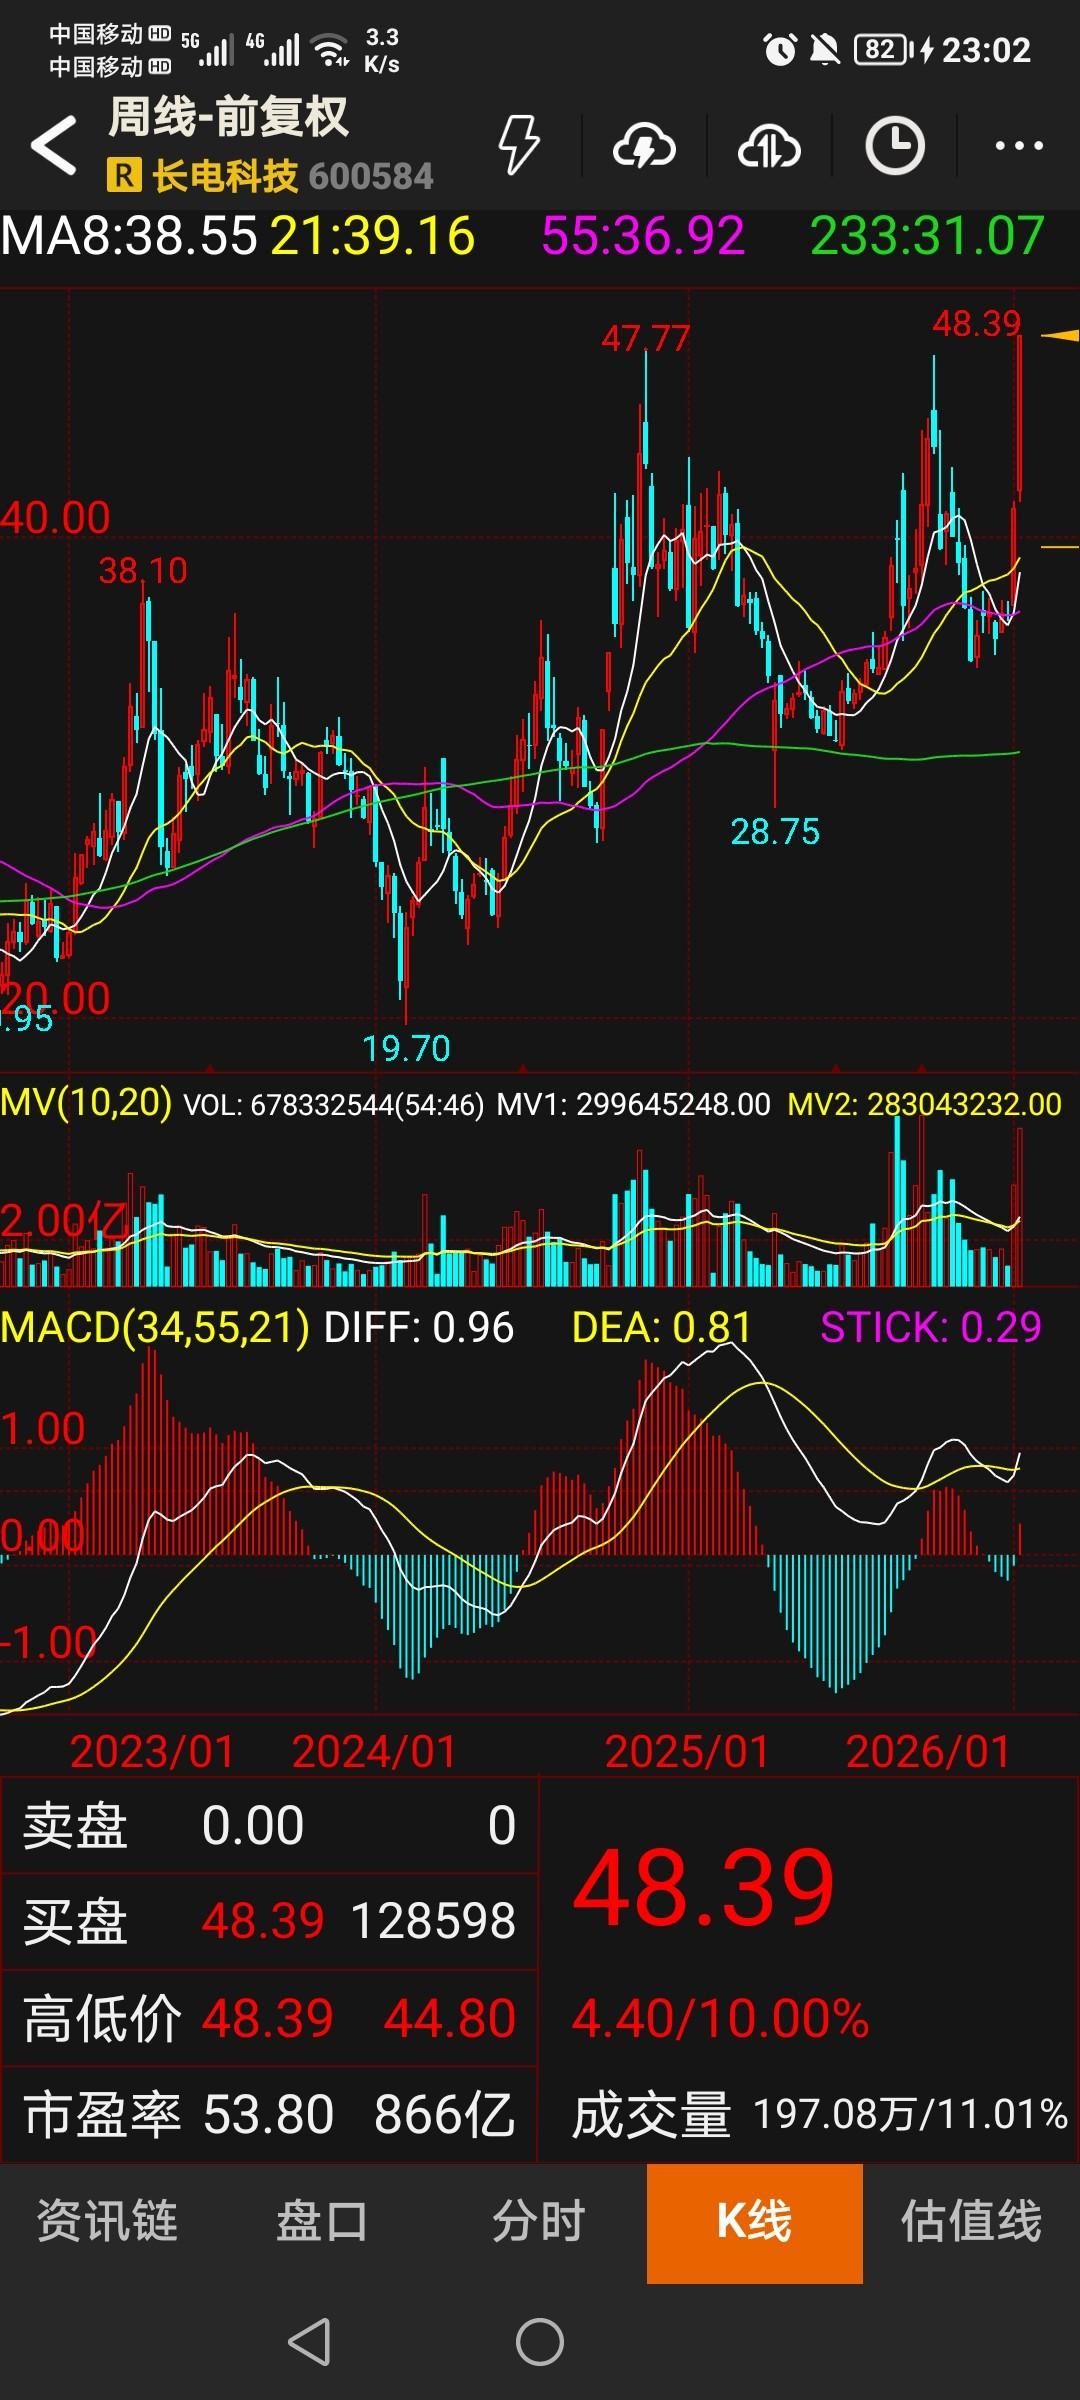The height and width of the screenshot is (2400, 1080).
Task: Select the K线 tab
Action: pos(755,2223)
